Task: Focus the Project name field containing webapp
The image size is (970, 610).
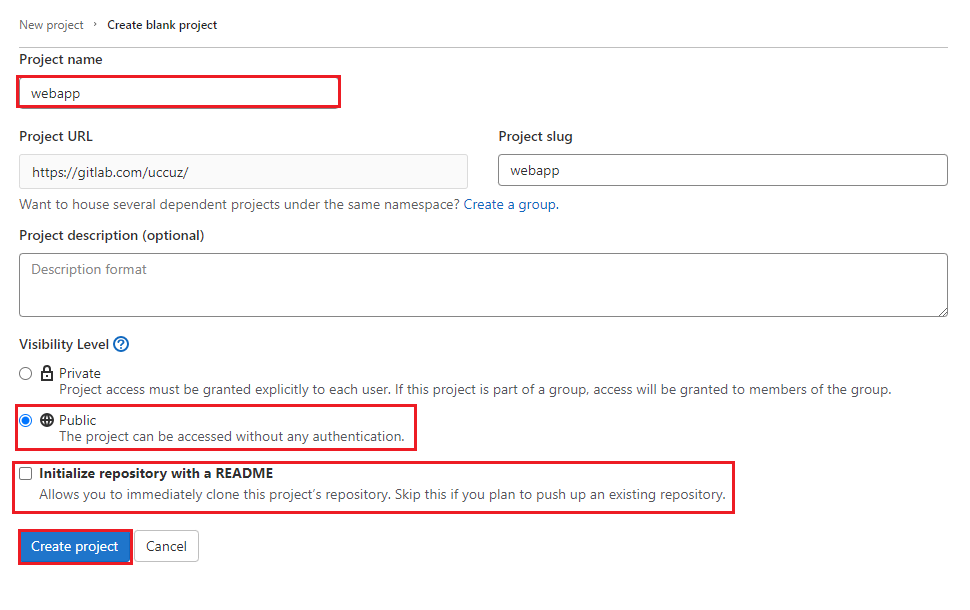Action: (179, 93)
